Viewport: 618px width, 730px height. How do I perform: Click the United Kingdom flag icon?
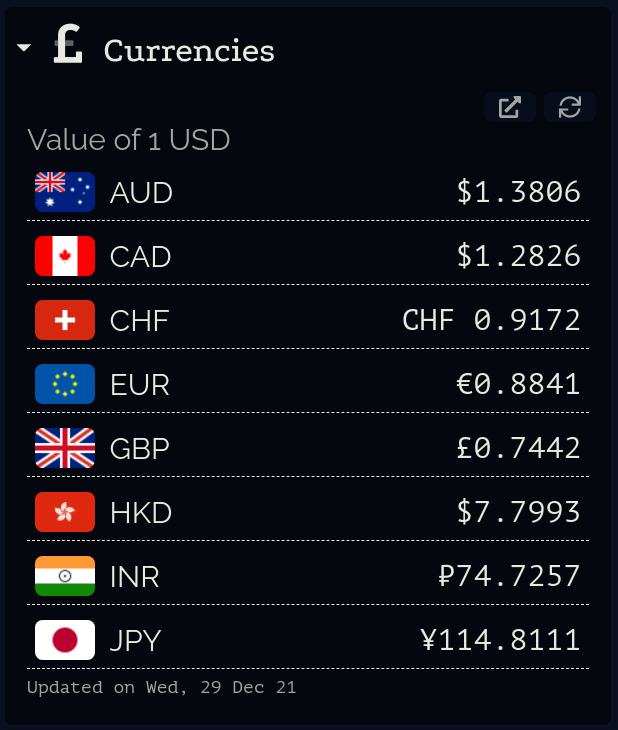pyautogui.click(x=65, y=448)
